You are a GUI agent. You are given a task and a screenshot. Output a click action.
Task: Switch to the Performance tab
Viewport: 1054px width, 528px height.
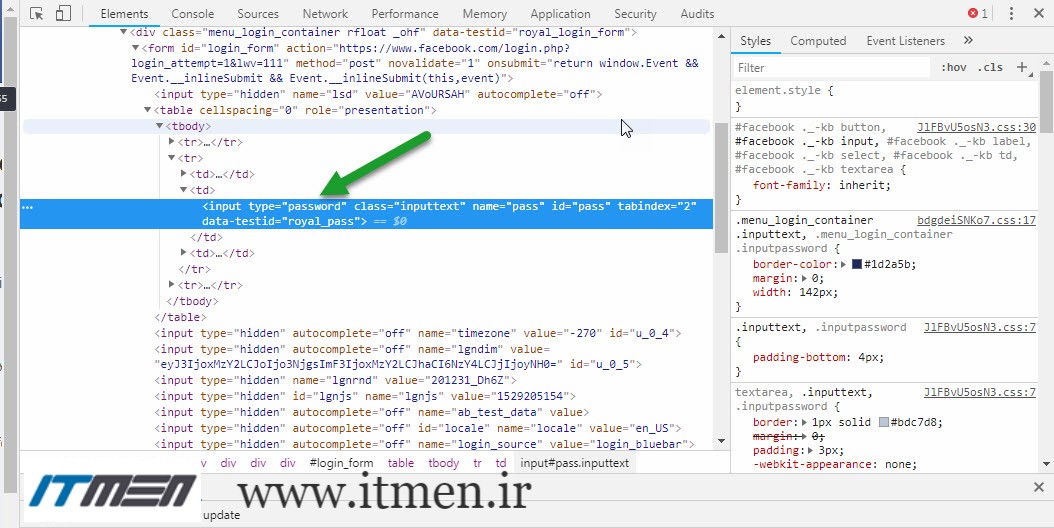coord(405,13)
